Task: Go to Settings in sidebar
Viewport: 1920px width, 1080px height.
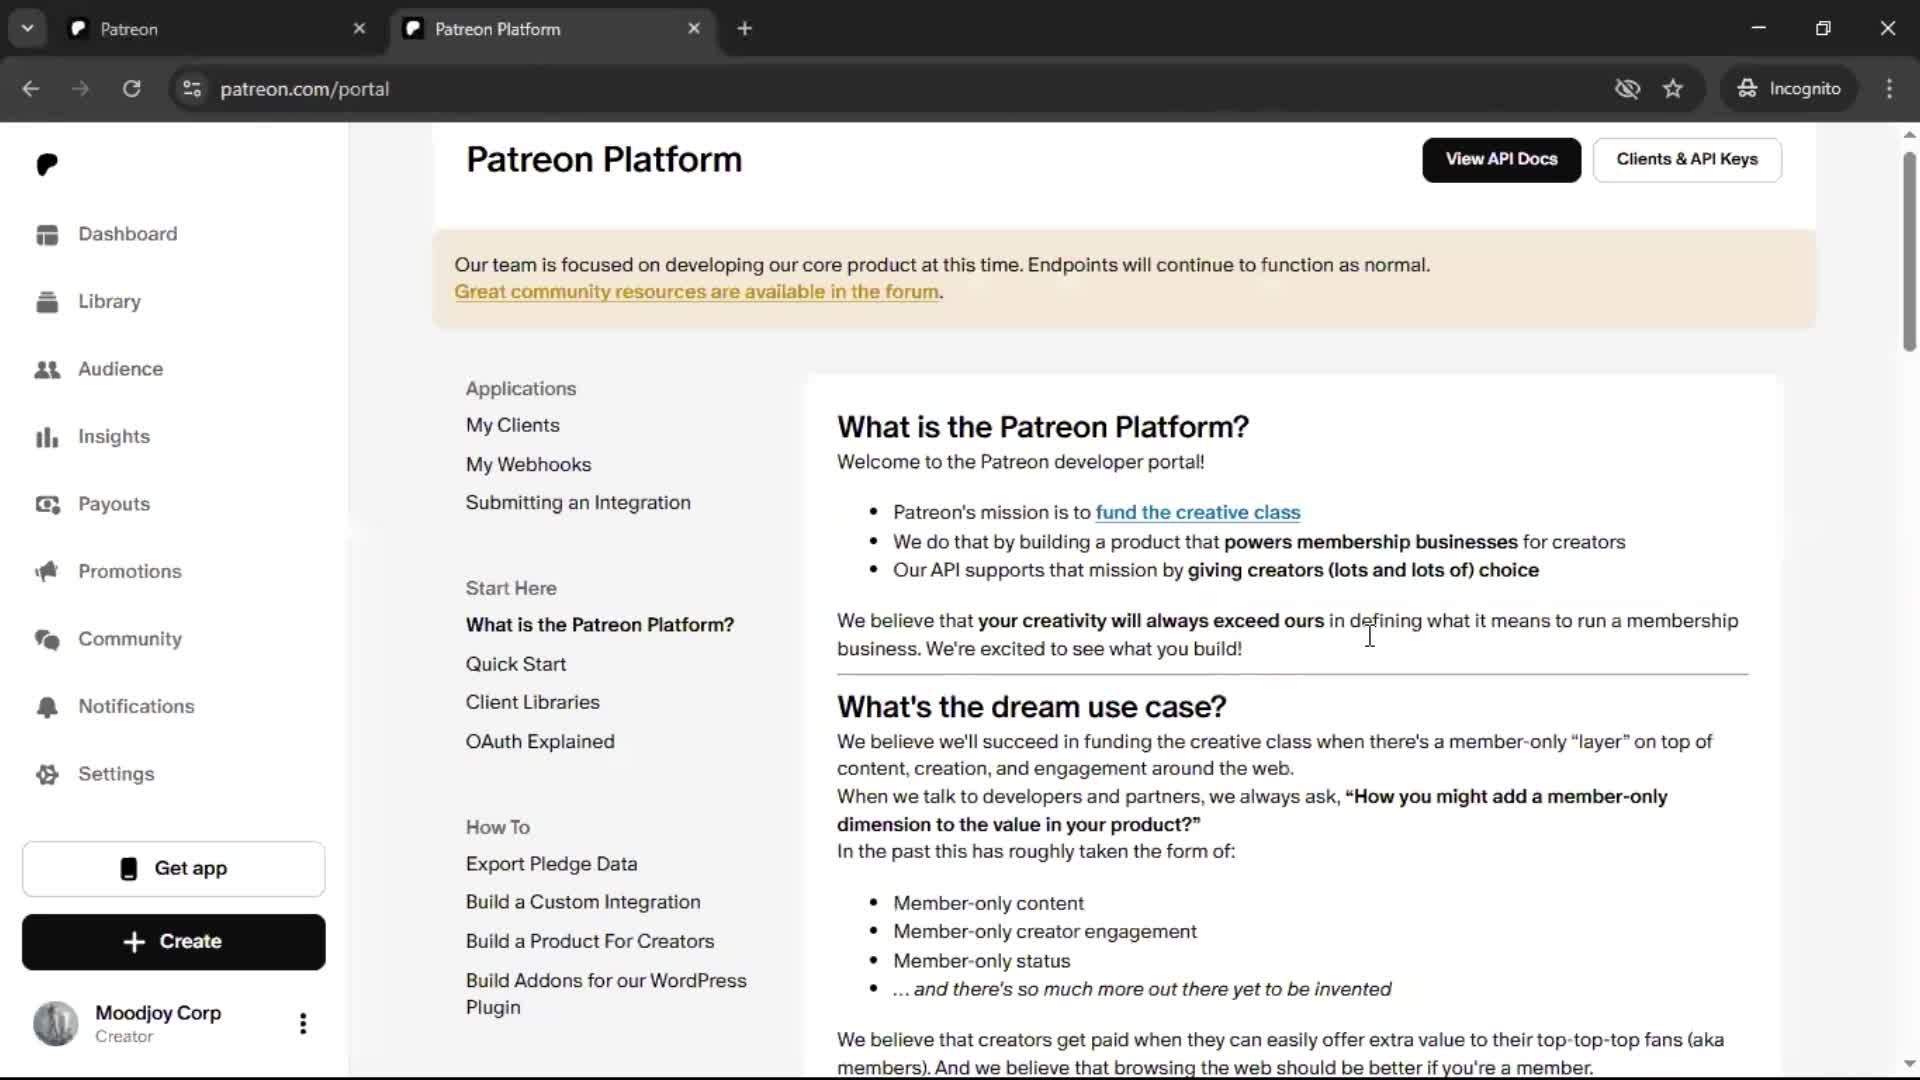Action: click(x=116, y=774)
